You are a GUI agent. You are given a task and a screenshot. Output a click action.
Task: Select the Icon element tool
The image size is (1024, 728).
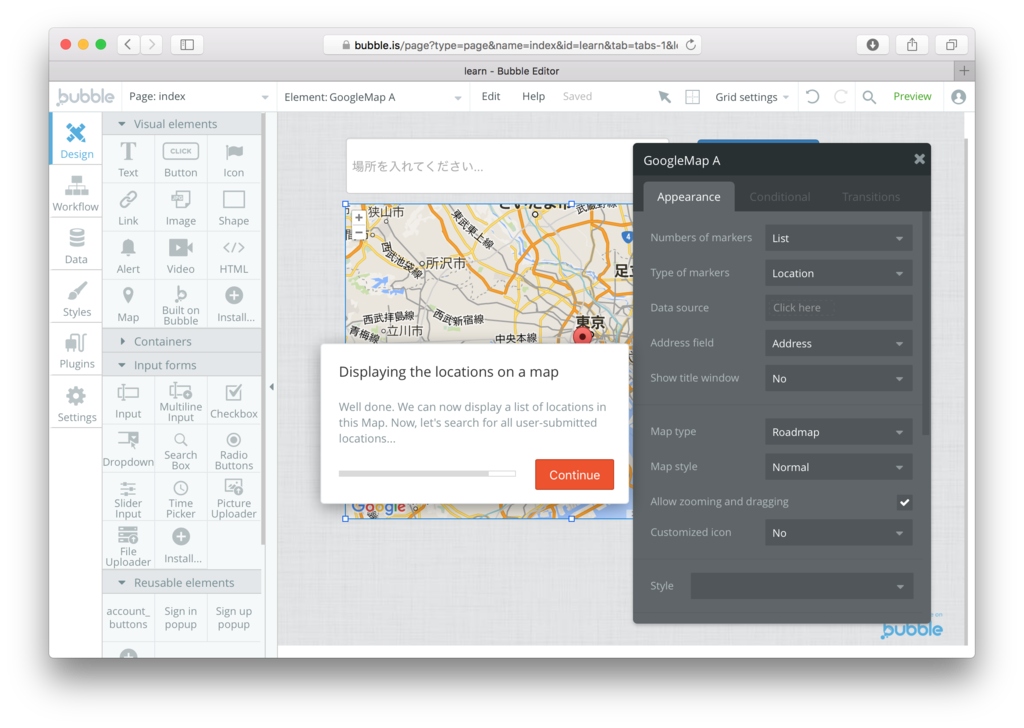click(234, 159)
